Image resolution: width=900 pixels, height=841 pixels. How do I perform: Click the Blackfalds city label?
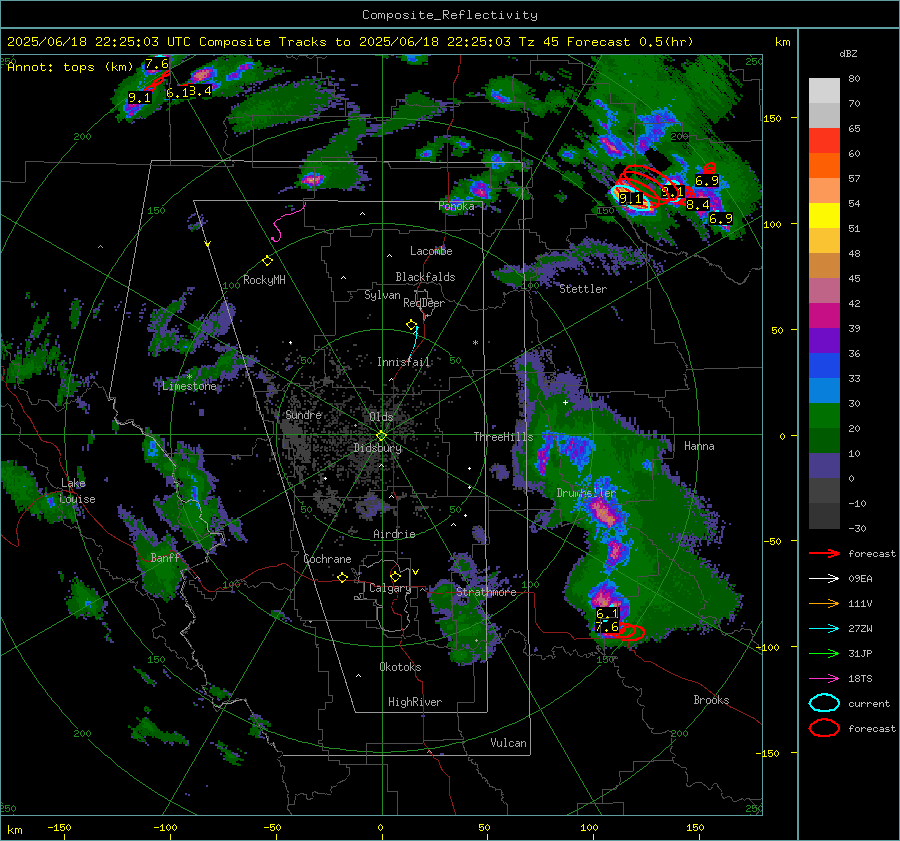point(425,277)
